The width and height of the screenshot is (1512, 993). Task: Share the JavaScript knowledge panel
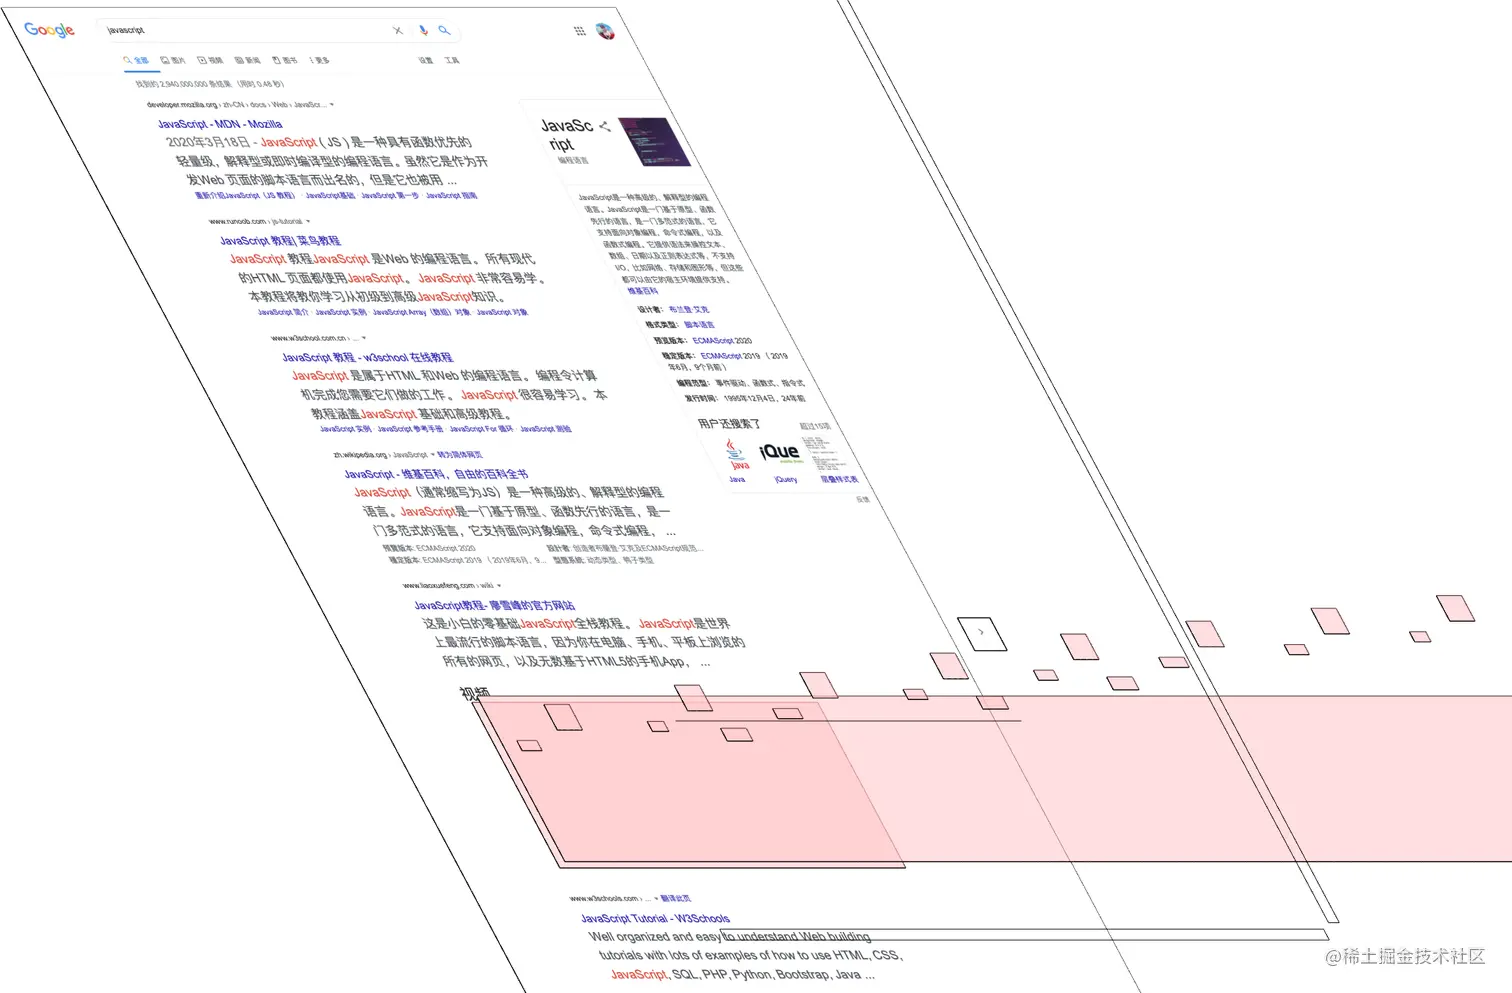click(x=604, y=126)
